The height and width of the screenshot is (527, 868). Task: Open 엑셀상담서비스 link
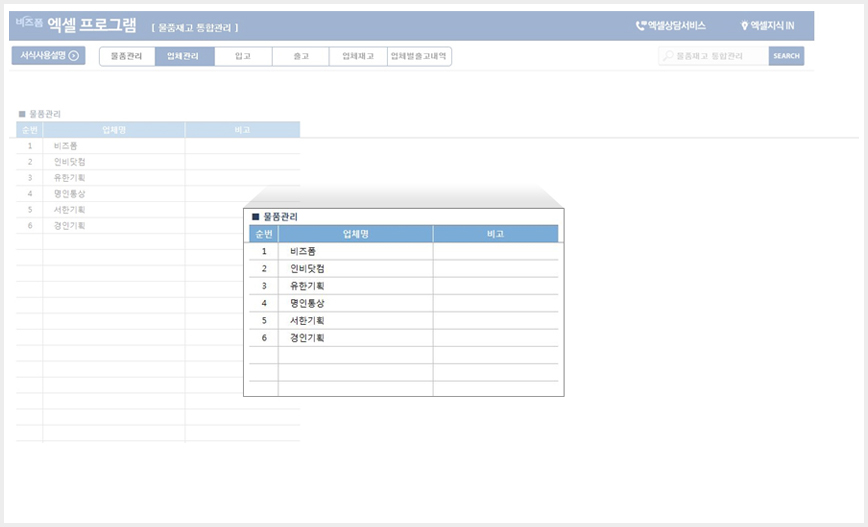[x=671, y=25]
